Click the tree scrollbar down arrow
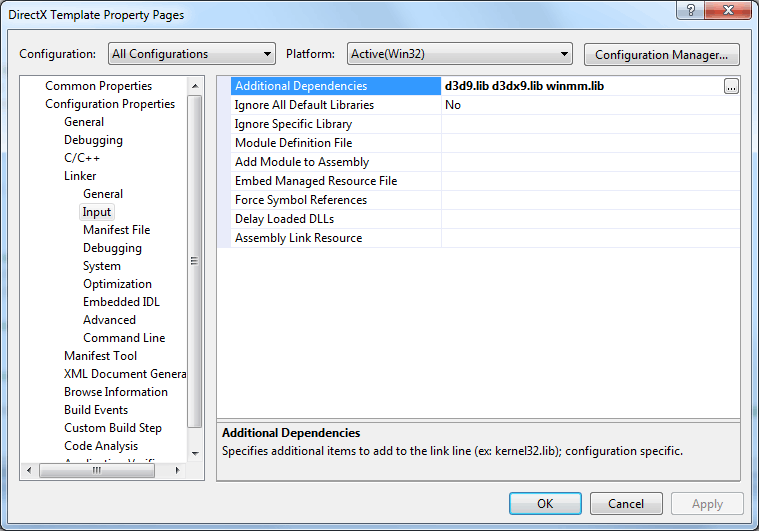 pyautogui.click(x=195, y=454)
